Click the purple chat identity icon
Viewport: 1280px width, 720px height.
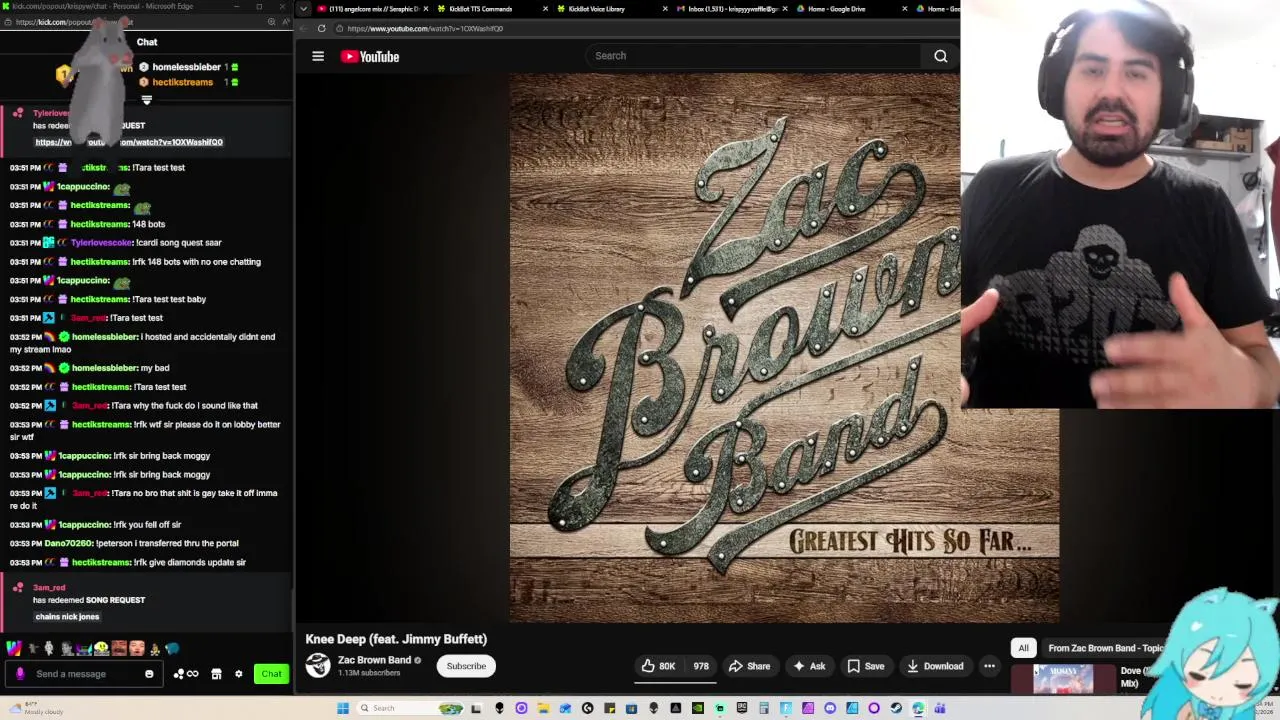point(20,674)
